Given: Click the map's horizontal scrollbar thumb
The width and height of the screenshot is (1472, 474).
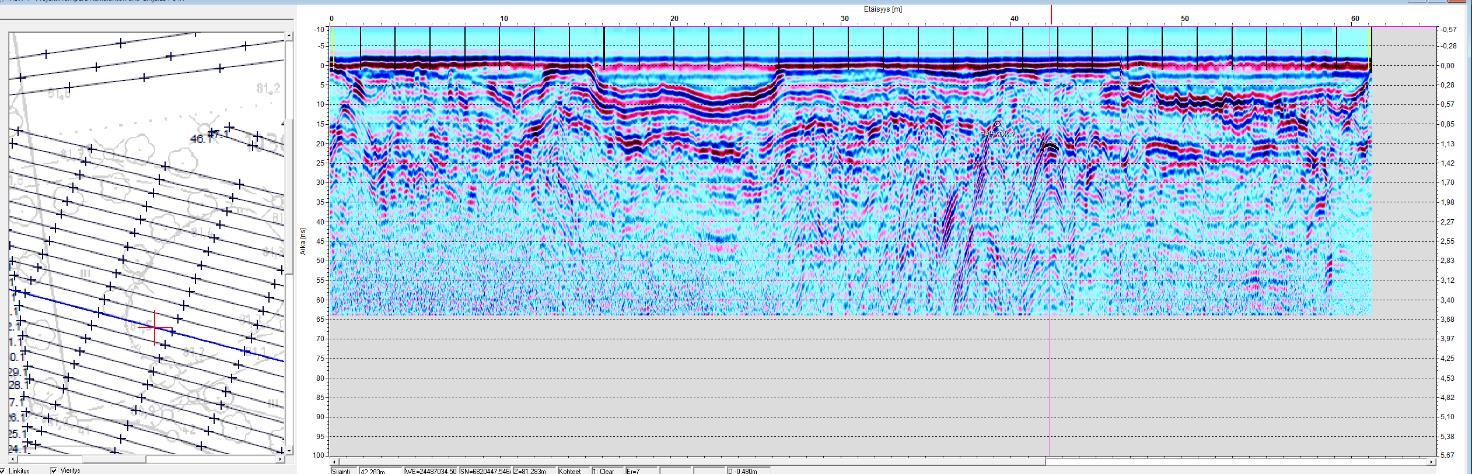Looking at the screenshot, I should (x=114, y=459).
